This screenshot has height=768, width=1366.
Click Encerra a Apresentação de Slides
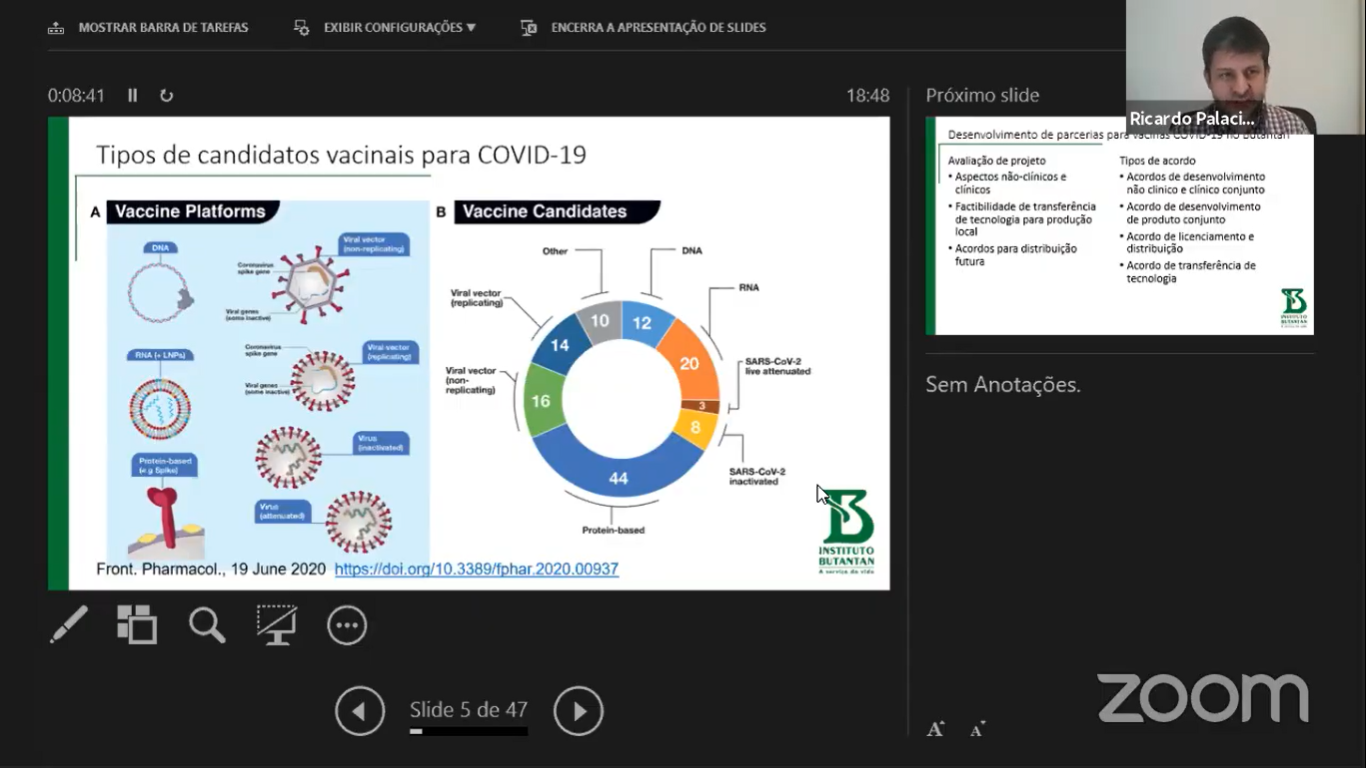click(x=658, y=28)
